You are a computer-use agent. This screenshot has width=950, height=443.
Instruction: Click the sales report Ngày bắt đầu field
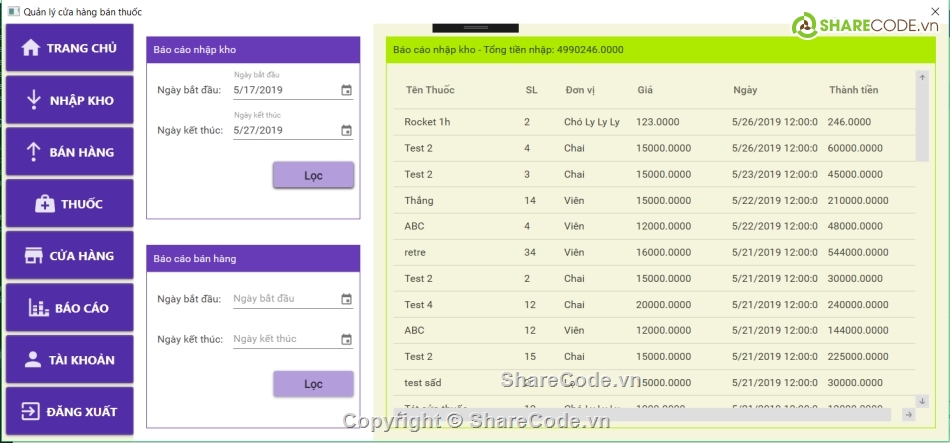coord(285,299)
